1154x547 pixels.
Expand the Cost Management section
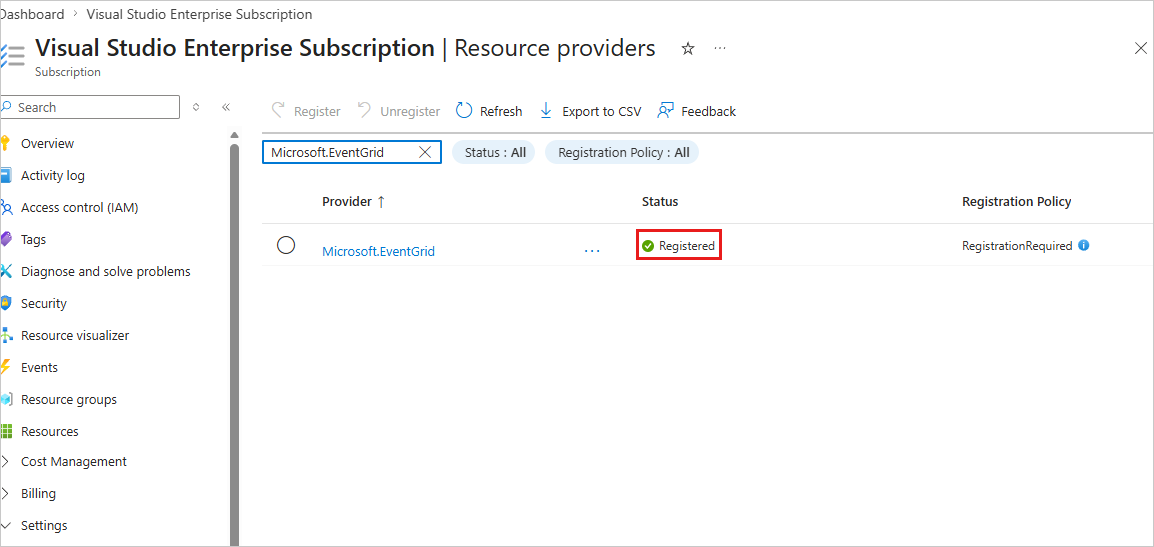[x=6, y=462]
